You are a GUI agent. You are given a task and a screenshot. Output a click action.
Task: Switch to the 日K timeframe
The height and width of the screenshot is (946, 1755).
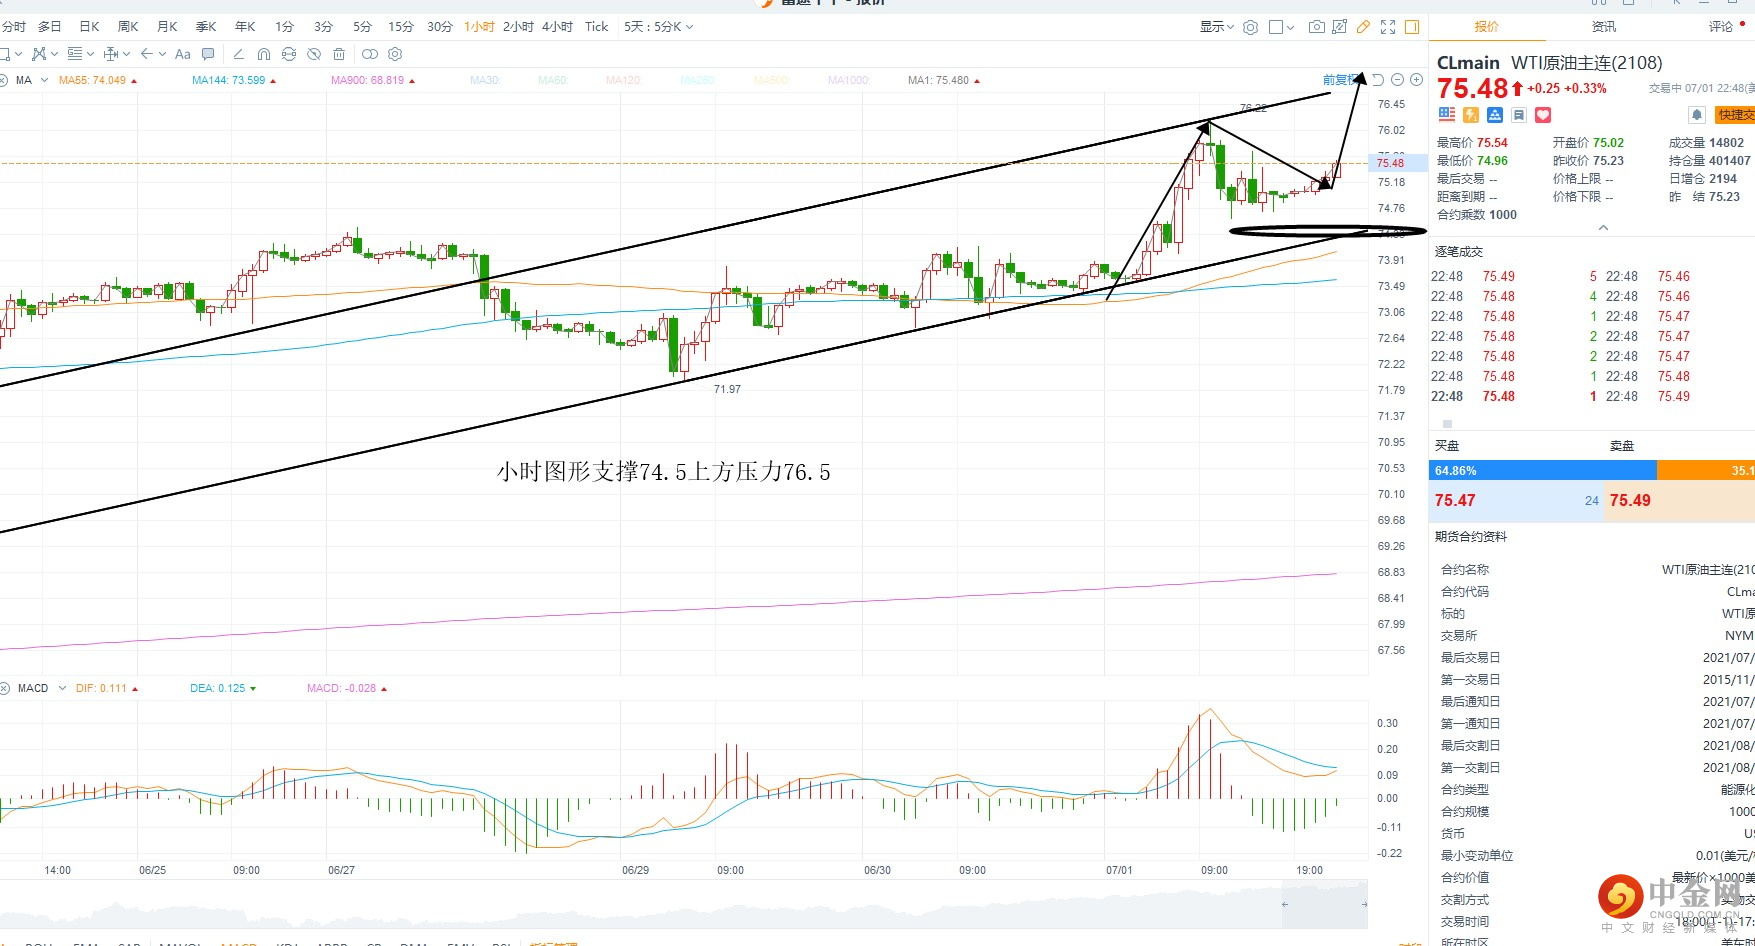89,27
